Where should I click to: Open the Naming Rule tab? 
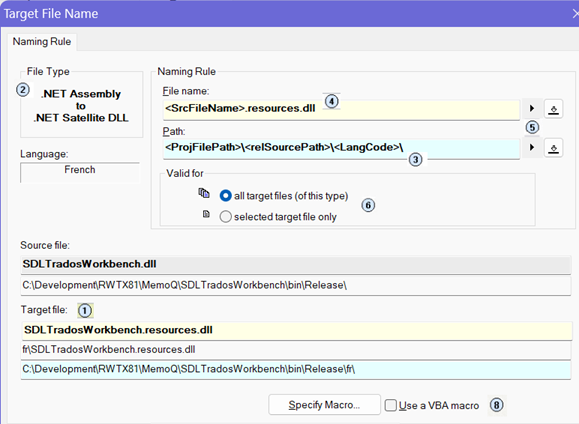tap(42, 41)
